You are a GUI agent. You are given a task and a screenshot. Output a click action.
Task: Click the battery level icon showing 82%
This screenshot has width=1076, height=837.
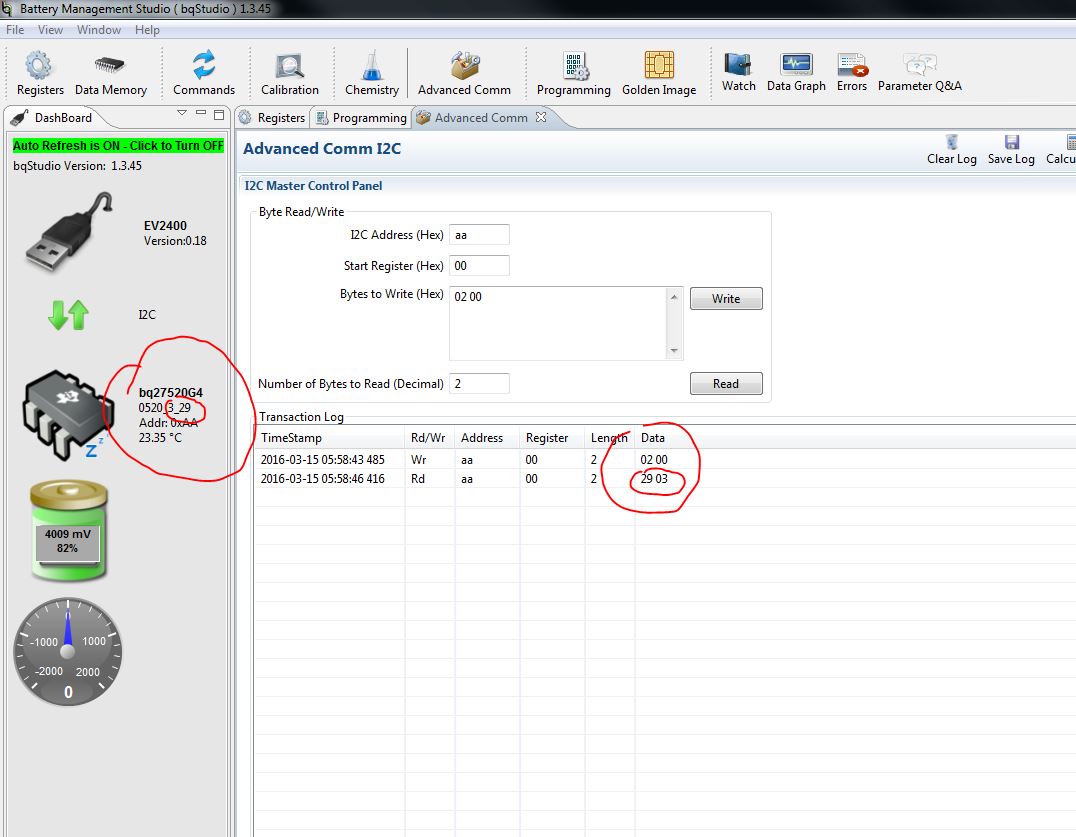pos(69,530)
